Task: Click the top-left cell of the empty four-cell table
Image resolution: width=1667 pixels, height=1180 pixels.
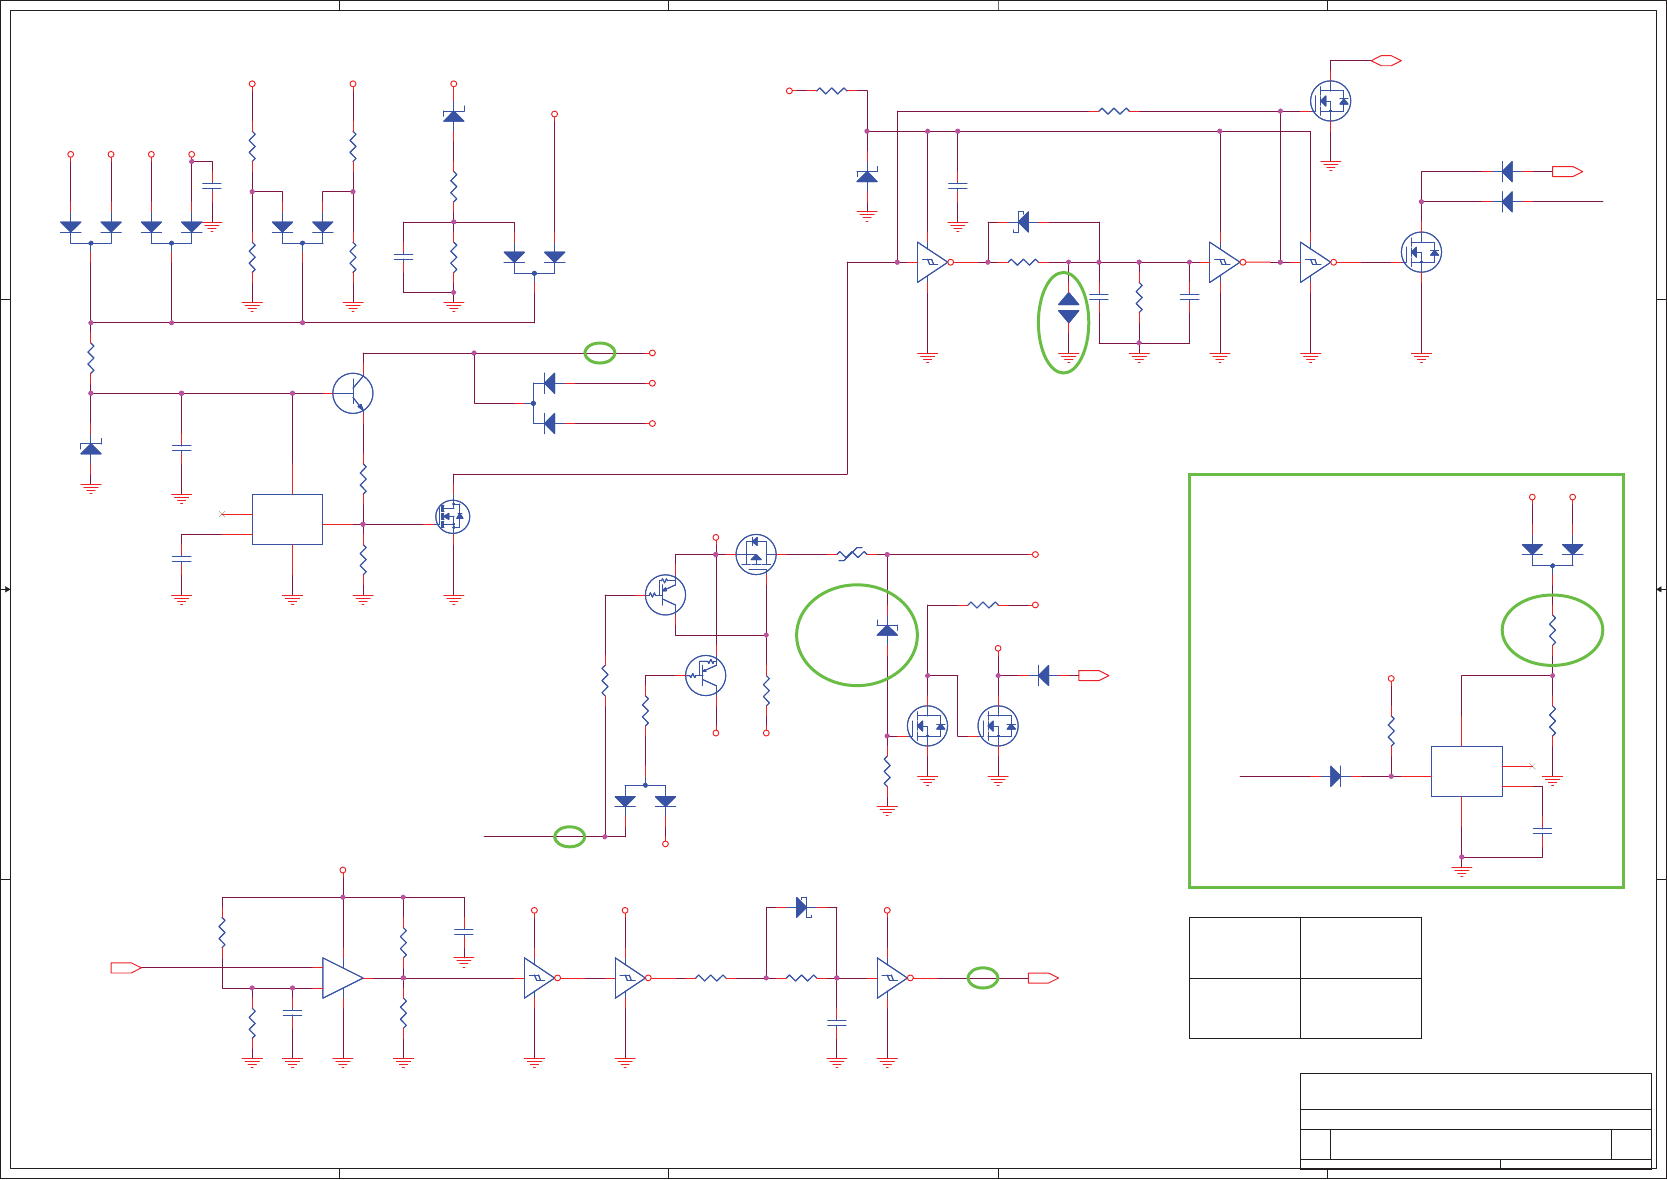Action: [x=1244, y=948]
